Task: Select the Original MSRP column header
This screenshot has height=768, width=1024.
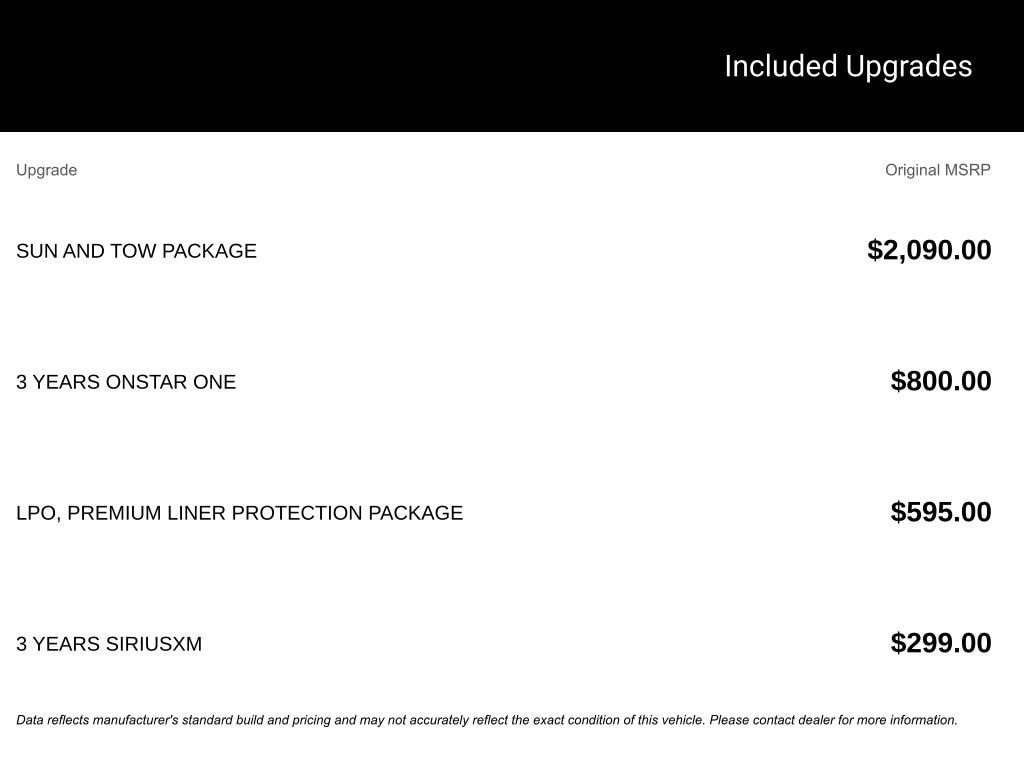Action: pyautogui.click(x=937, y=170)
